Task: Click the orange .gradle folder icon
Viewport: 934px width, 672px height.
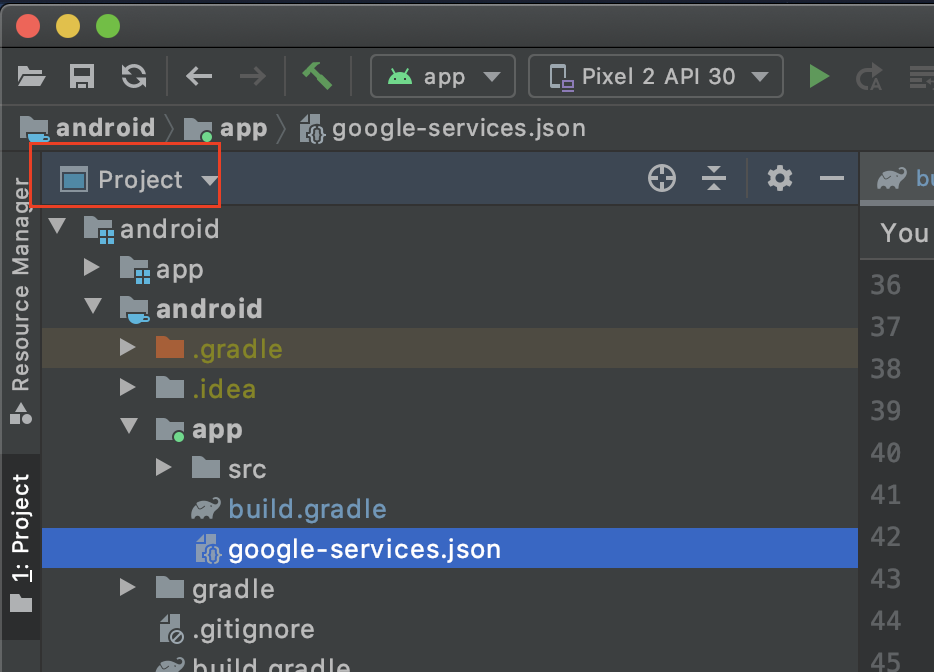Action: 170,347
